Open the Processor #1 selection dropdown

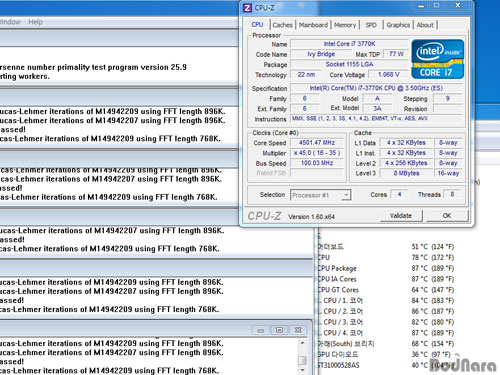321,195
